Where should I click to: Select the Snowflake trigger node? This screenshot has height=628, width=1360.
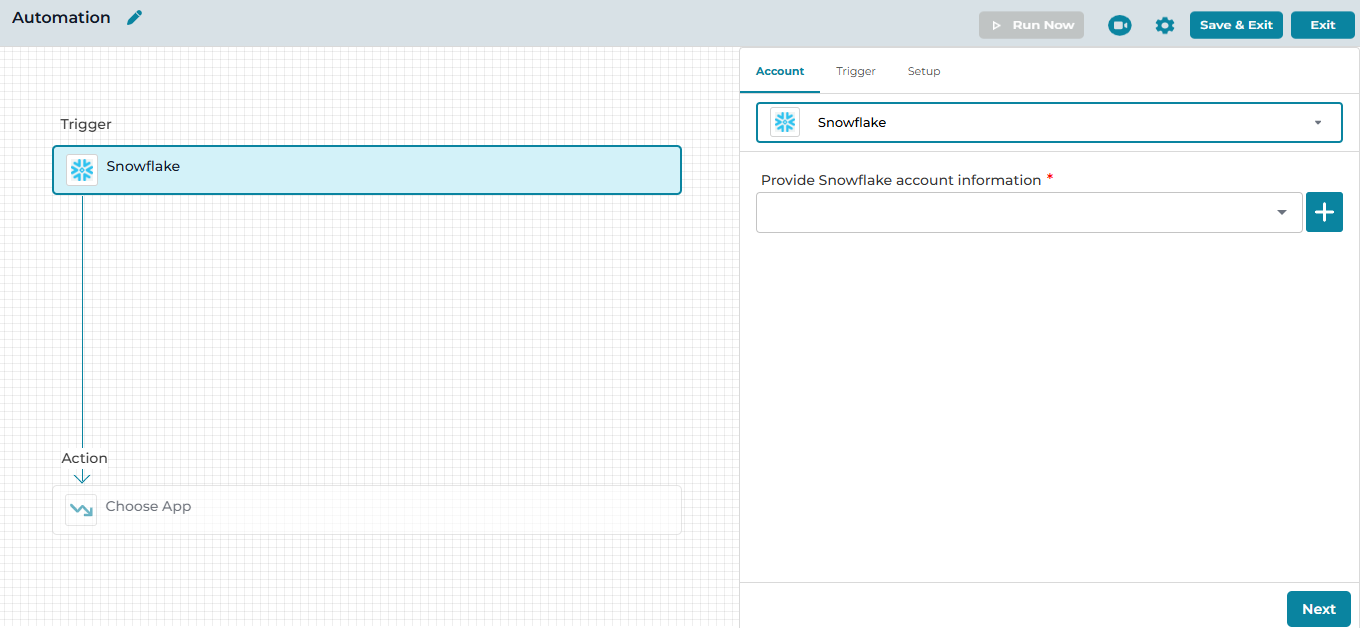pos(367,170)
